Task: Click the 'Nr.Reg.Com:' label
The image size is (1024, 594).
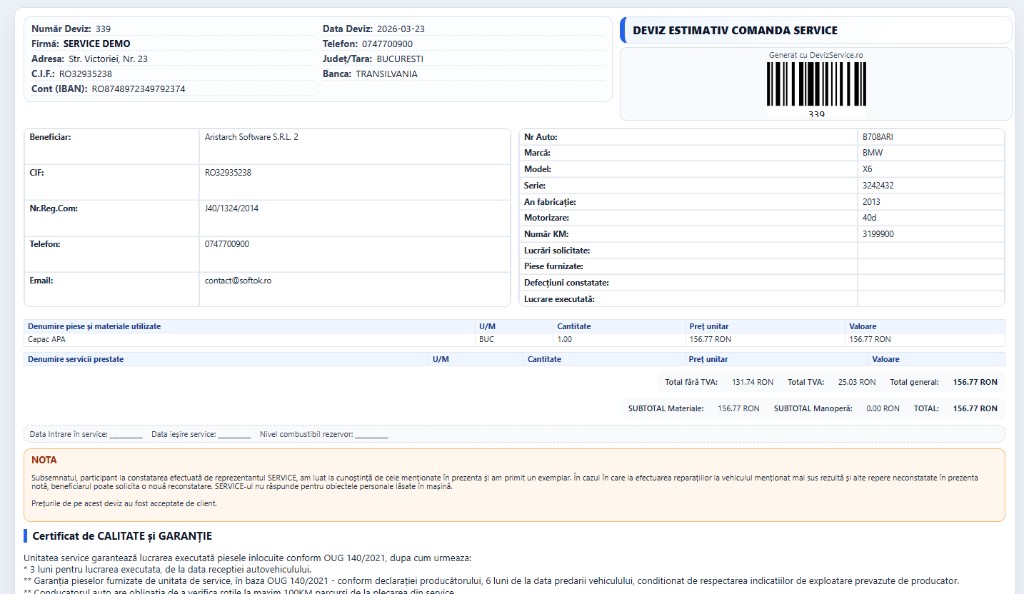Action: pyautogui.click(x=54, y=208)
